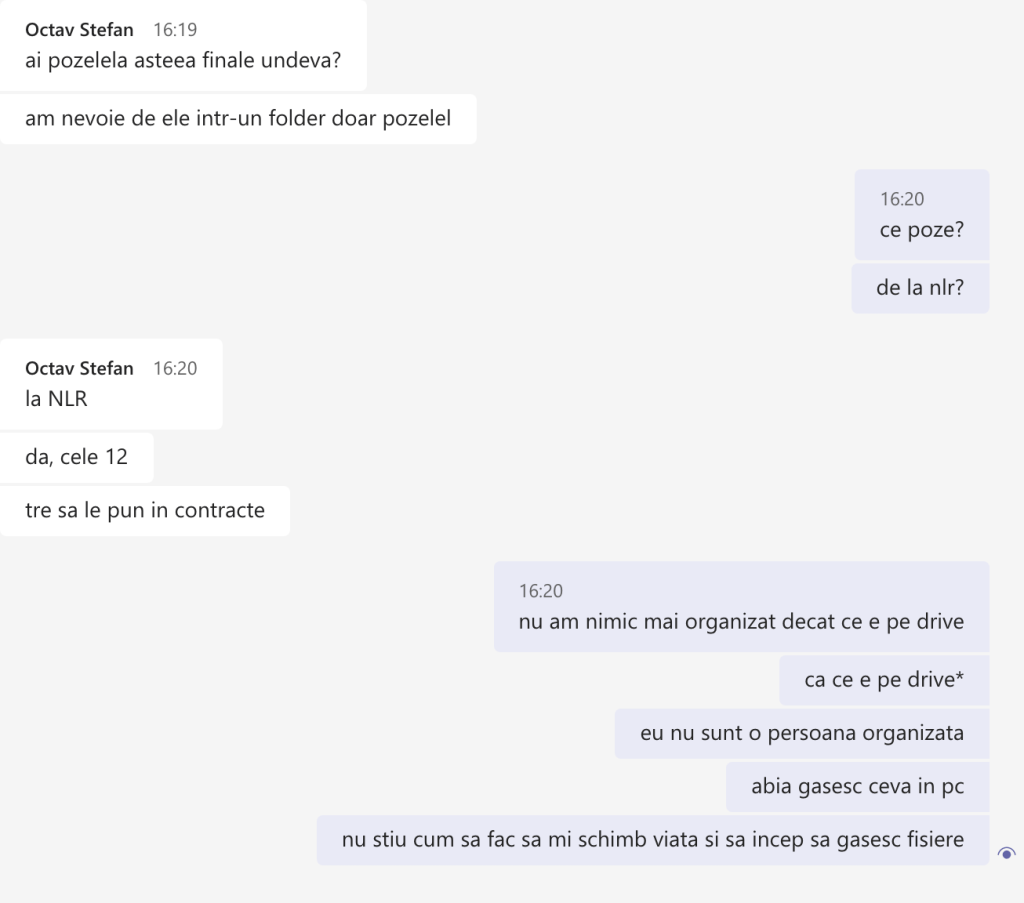Screen dimensions: 1024x903
Task: Click the 16:20 timestamp above 'nu am nimic'
Action: [x=541, y=591]
